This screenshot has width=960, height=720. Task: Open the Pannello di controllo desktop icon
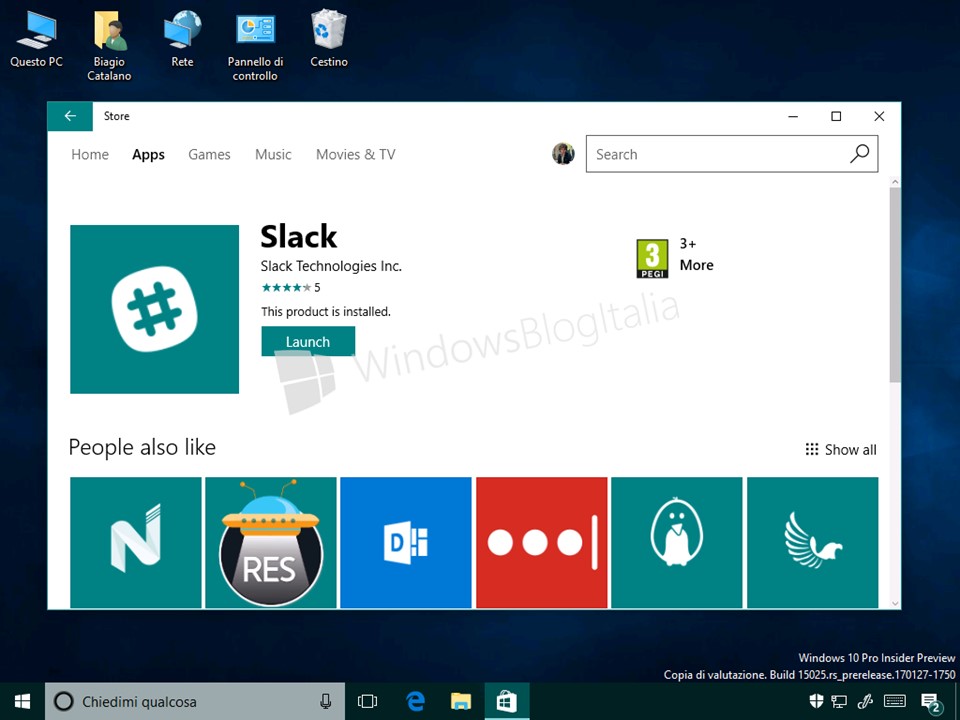255,46
